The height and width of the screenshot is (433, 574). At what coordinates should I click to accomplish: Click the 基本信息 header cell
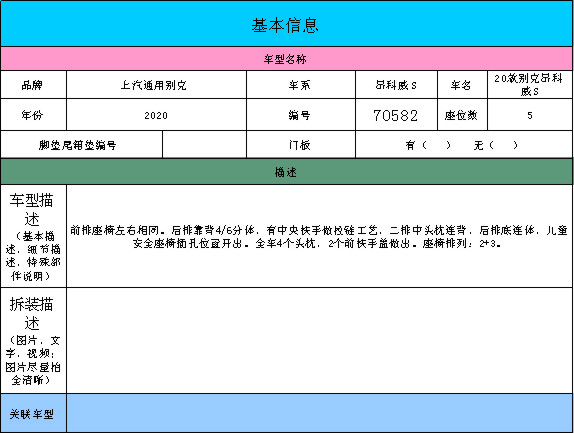point(287,24)
